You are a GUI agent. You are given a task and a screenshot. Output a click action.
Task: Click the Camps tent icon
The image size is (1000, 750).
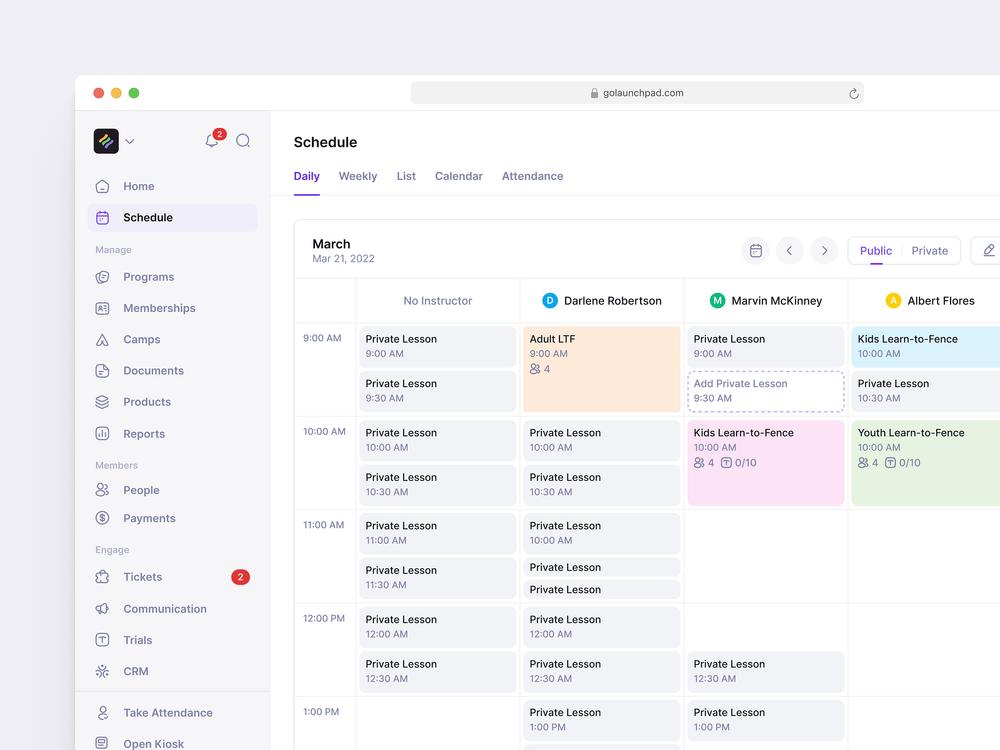[102, 339]
